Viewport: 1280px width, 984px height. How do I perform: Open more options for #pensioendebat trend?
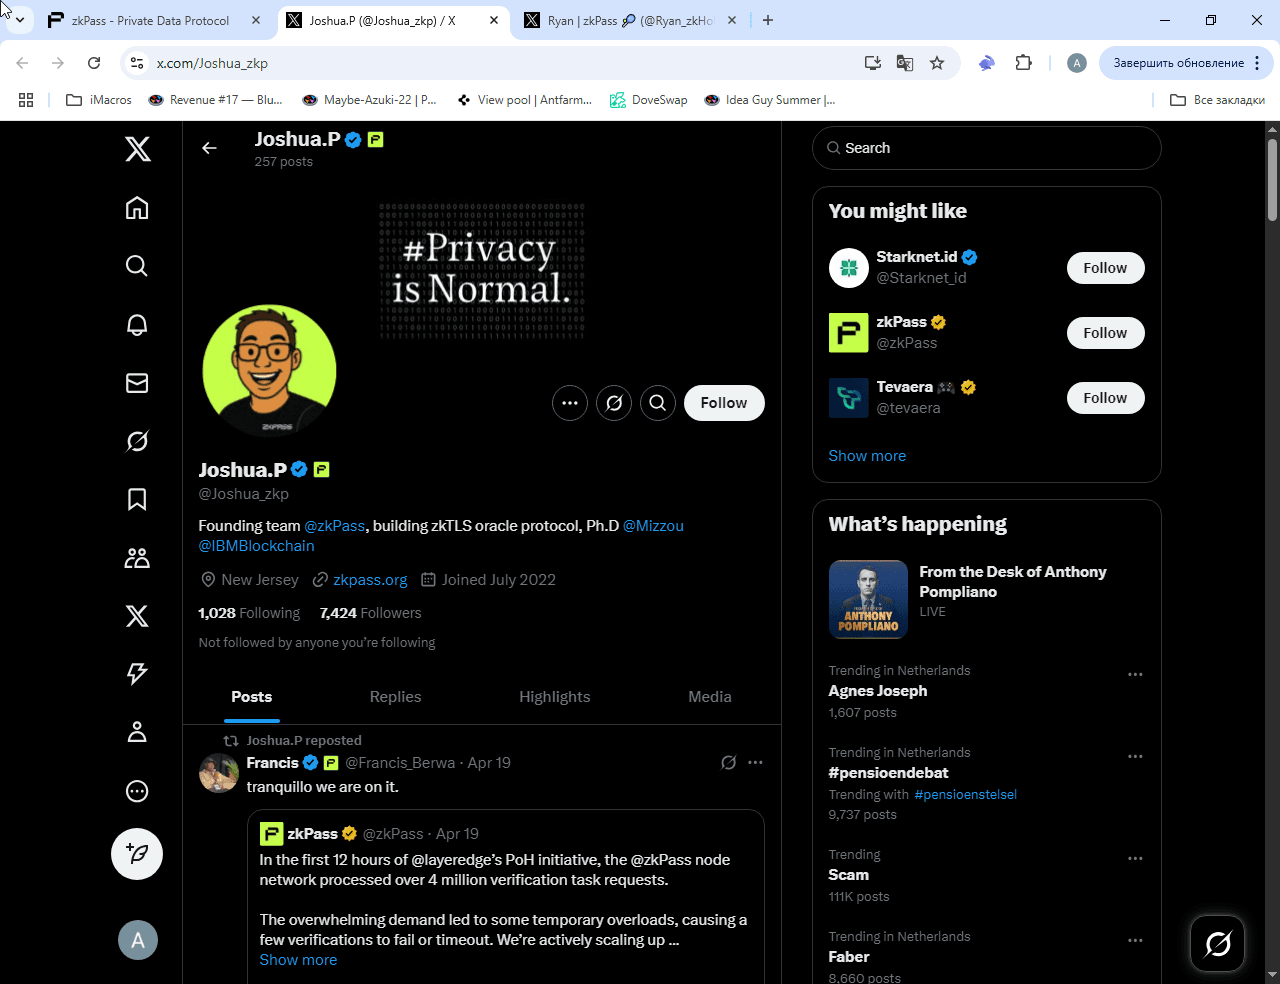[x=1135, y=757]
